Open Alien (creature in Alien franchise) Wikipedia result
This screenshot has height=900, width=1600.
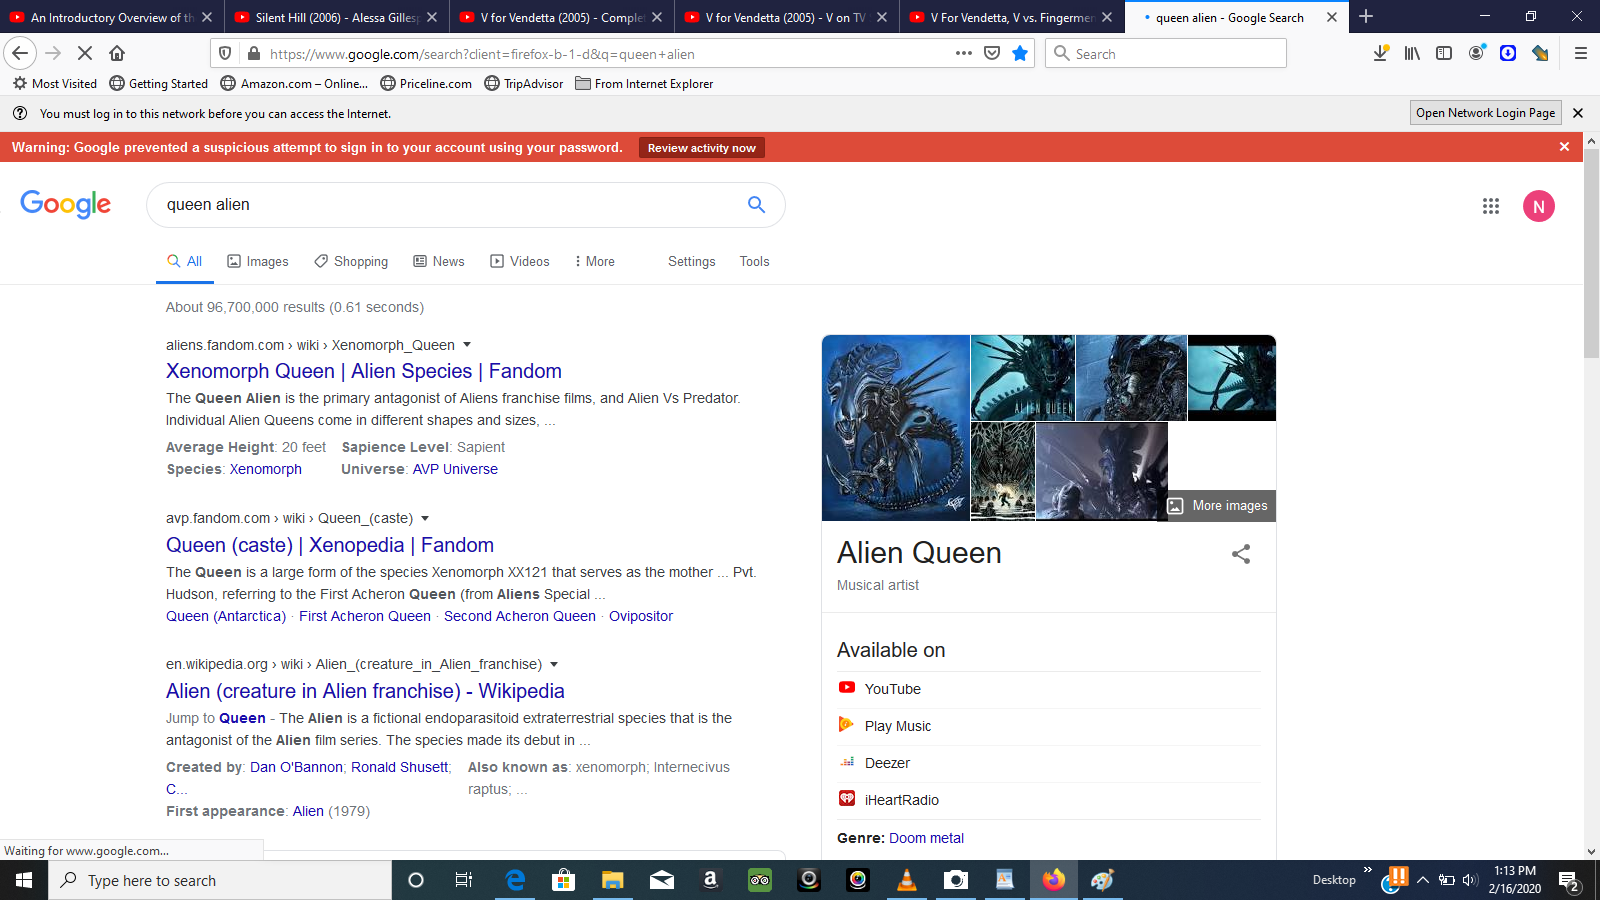click(x=365, y=691)
